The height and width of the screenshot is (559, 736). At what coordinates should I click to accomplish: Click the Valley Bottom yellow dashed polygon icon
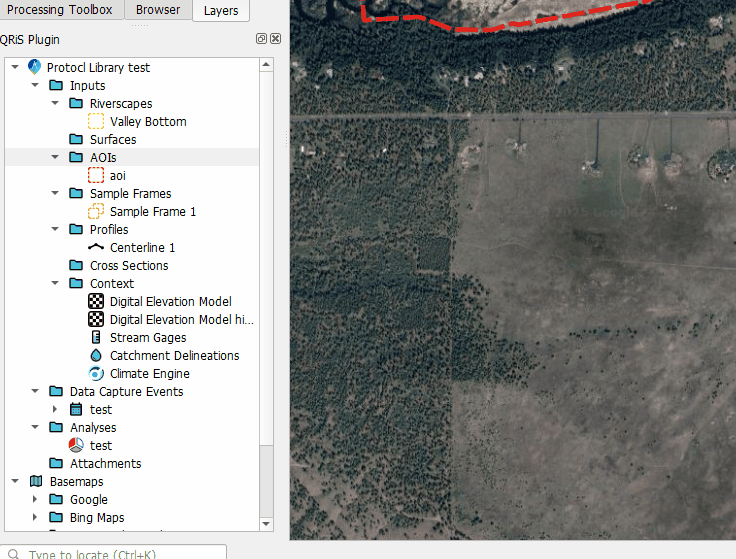(x=96, y=121)
